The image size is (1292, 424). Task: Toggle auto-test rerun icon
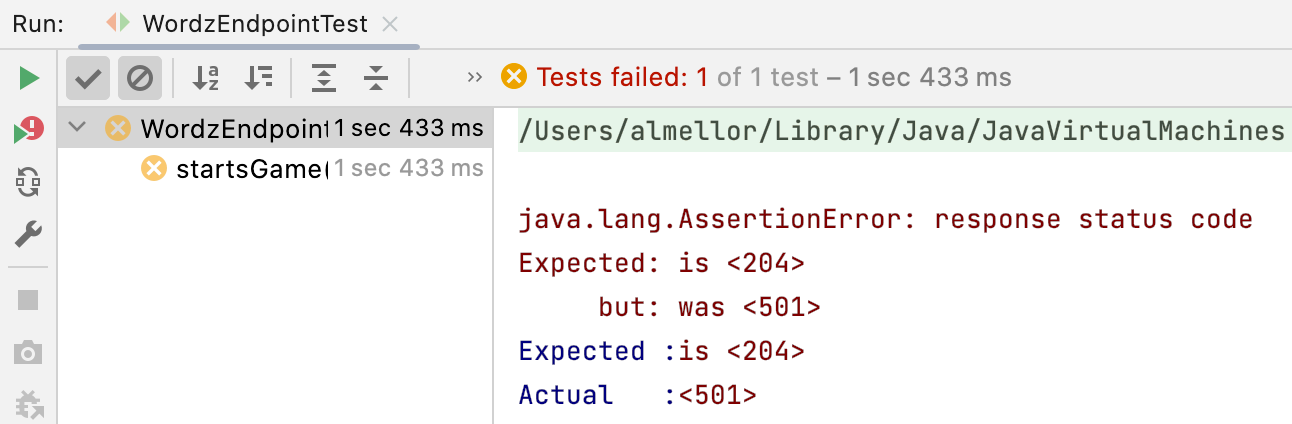[29, 182]
